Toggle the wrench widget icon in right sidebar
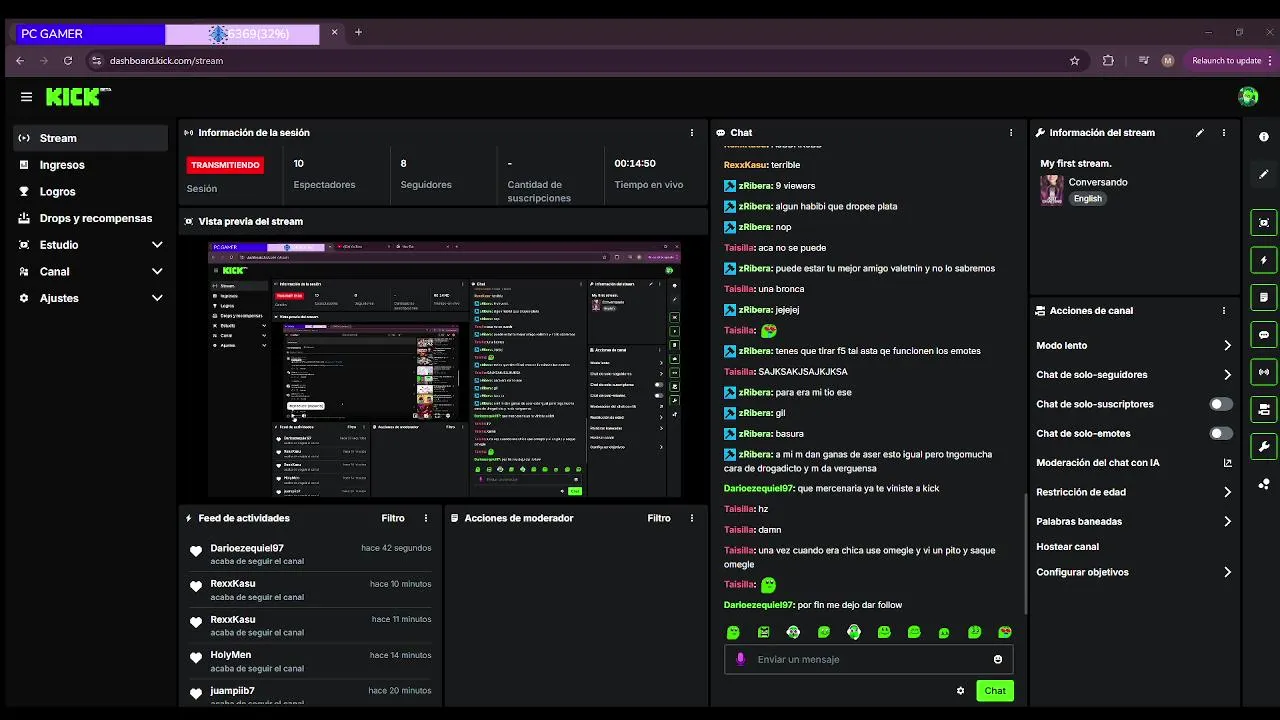 [x=1264, y=446]
